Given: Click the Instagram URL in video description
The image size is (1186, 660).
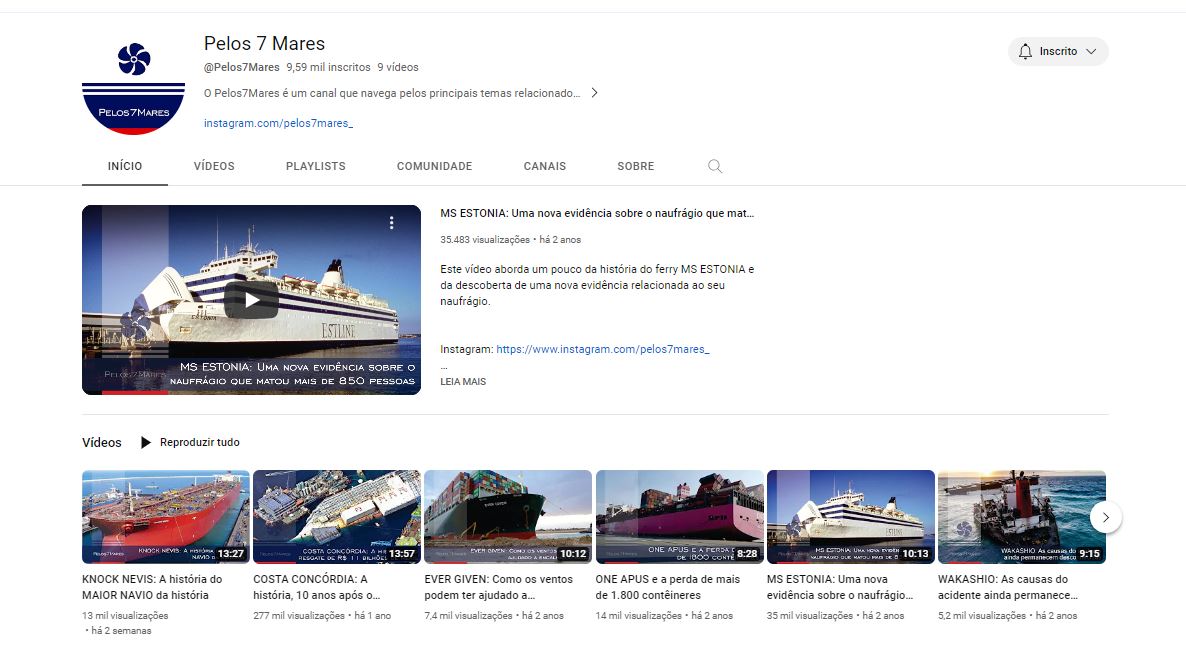Looking at the screenshot, I should 603,349.
